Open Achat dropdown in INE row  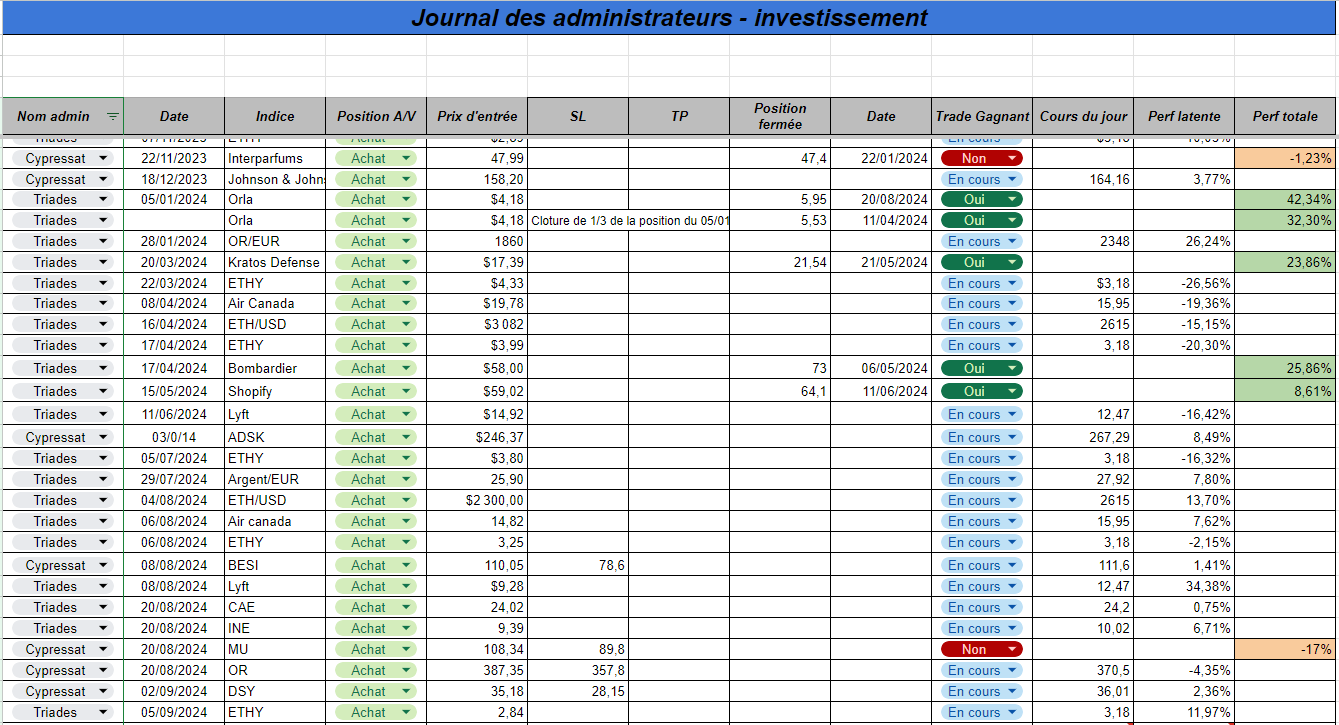(x=406, y=628)
